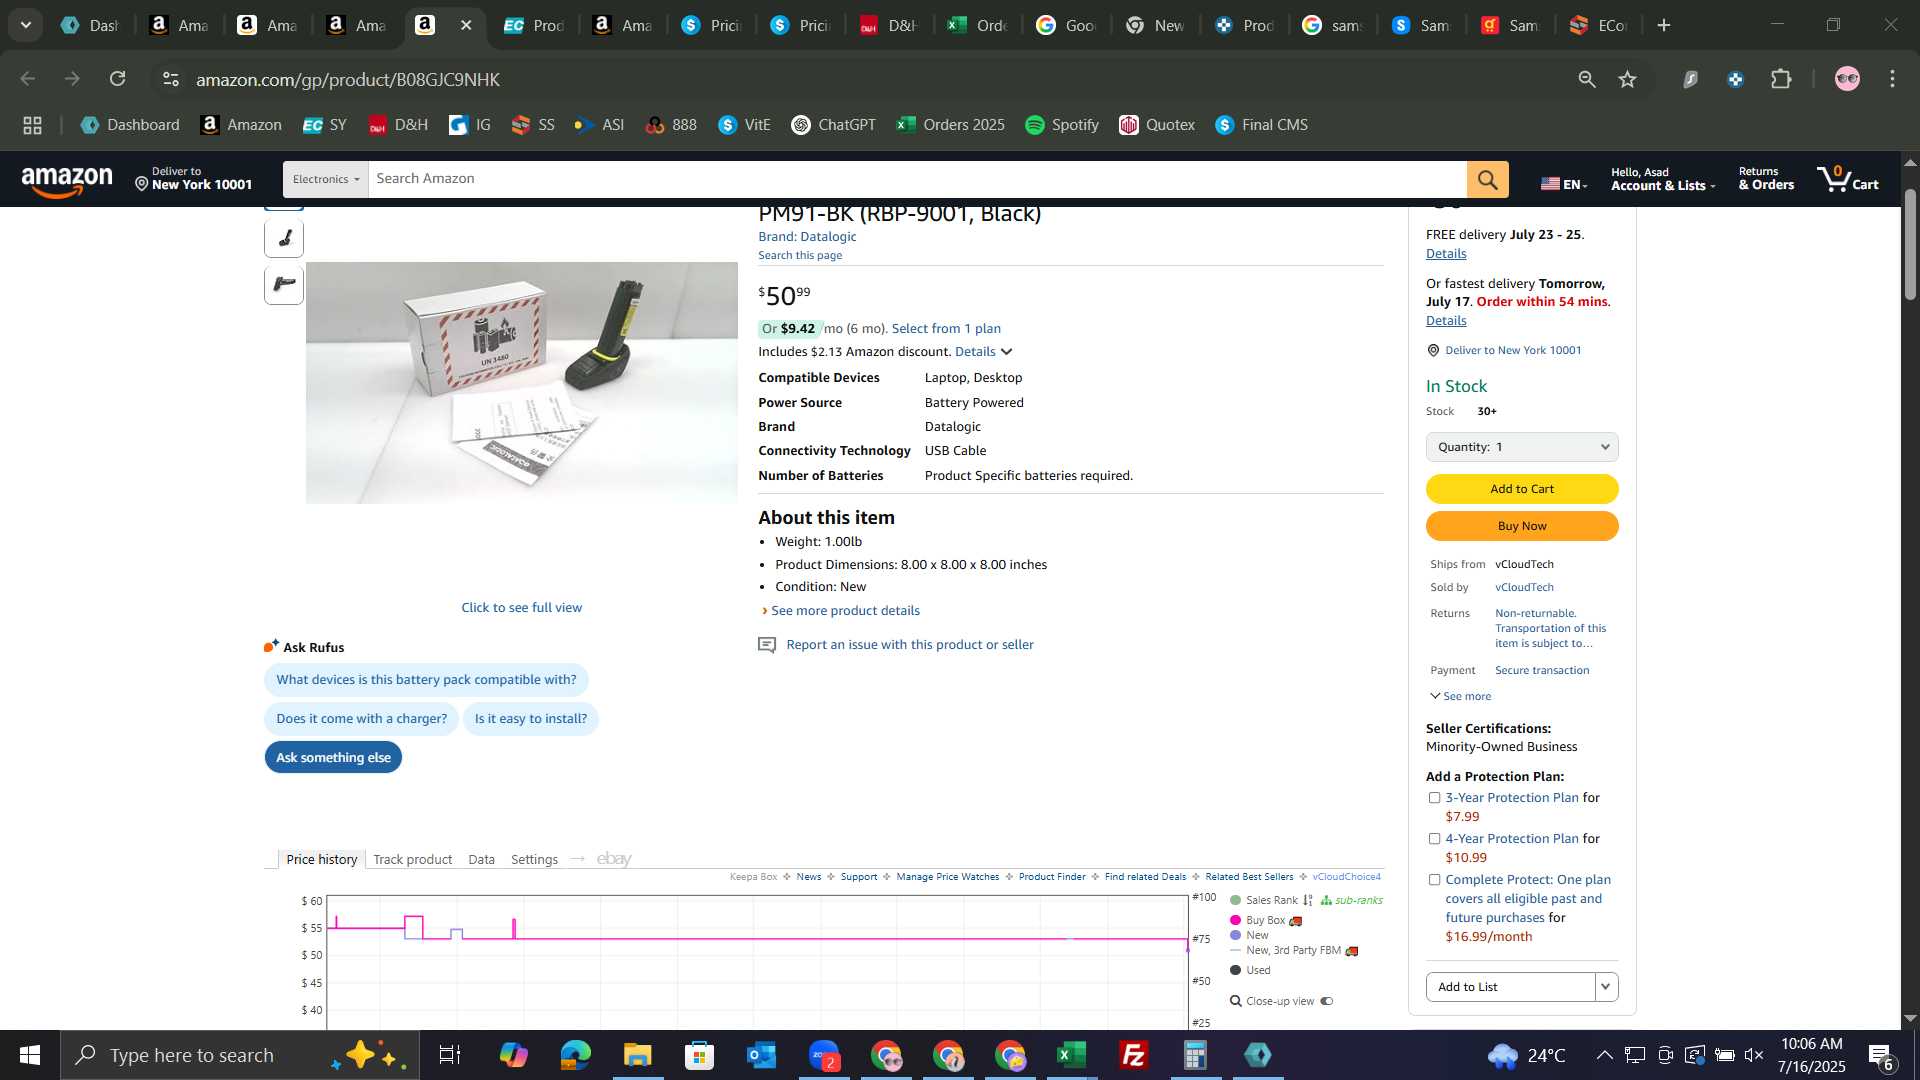Open the Quantity dropdown
1920x1080 pixels.
[1522, 447]
